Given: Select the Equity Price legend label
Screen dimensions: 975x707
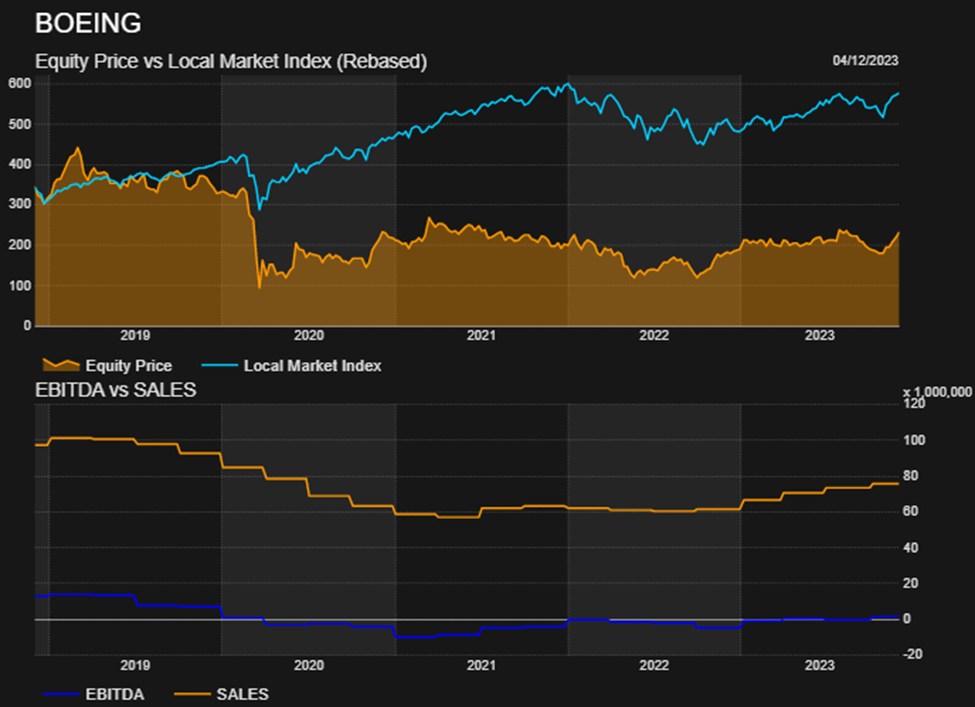Looking at the screenshot, I should pyautogui.click(x=129, y=366).
